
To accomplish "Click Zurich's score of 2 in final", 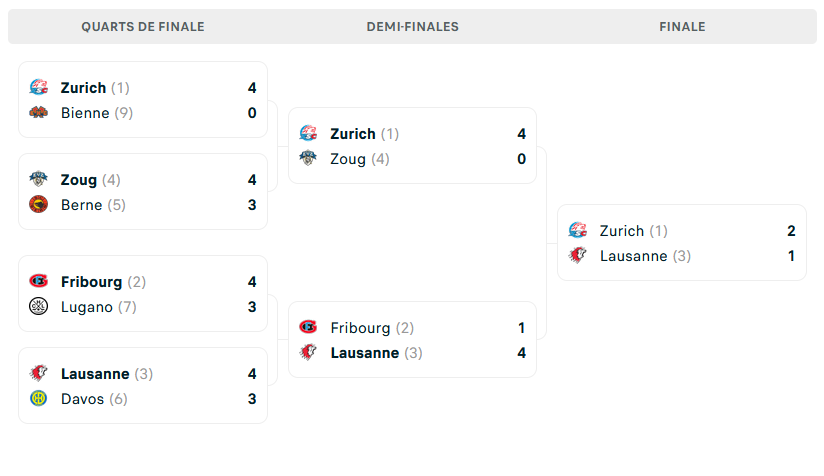I will pyautogui.click(x=791, y=231).
